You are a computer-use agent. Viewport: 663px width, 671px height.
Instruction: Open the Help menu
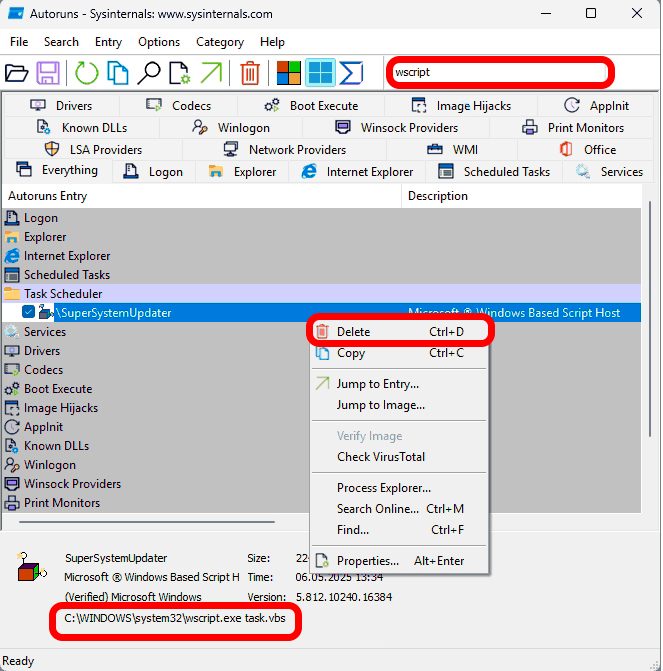click(272, 42)
